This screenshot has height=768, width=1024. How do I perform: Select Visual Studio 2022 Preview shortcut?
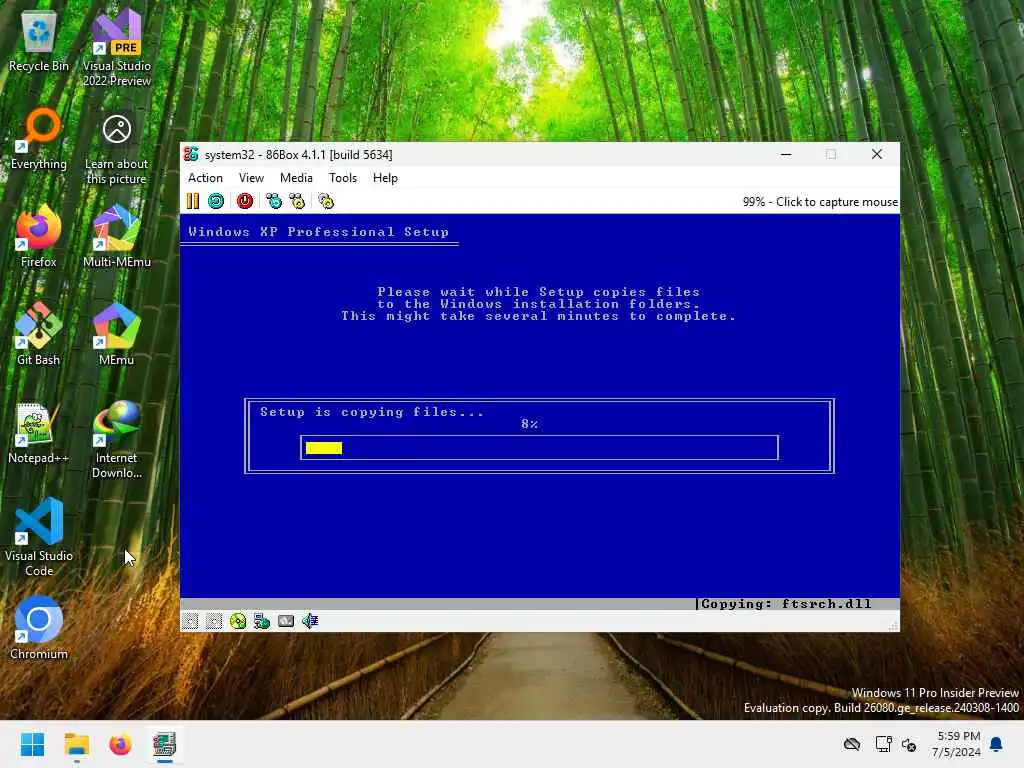(x=117, y=49)
